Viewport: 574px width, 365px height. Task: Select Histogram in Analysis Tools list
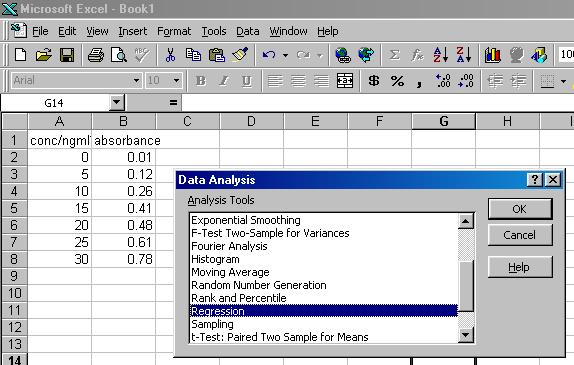pos(215,259)
